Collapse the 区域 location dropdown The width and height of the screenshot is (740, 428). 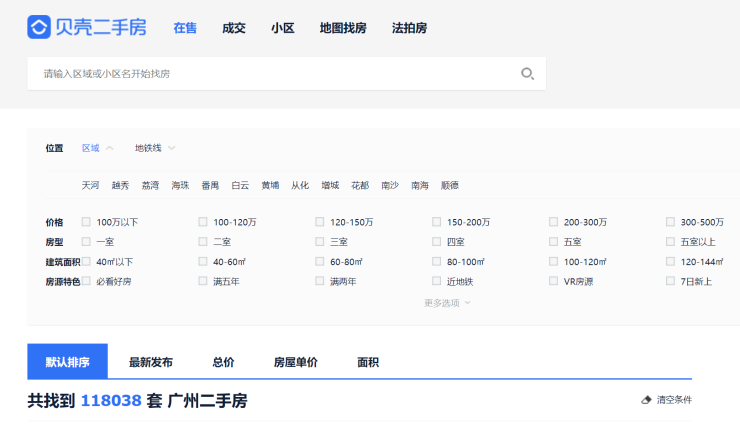tap(97, 148)
